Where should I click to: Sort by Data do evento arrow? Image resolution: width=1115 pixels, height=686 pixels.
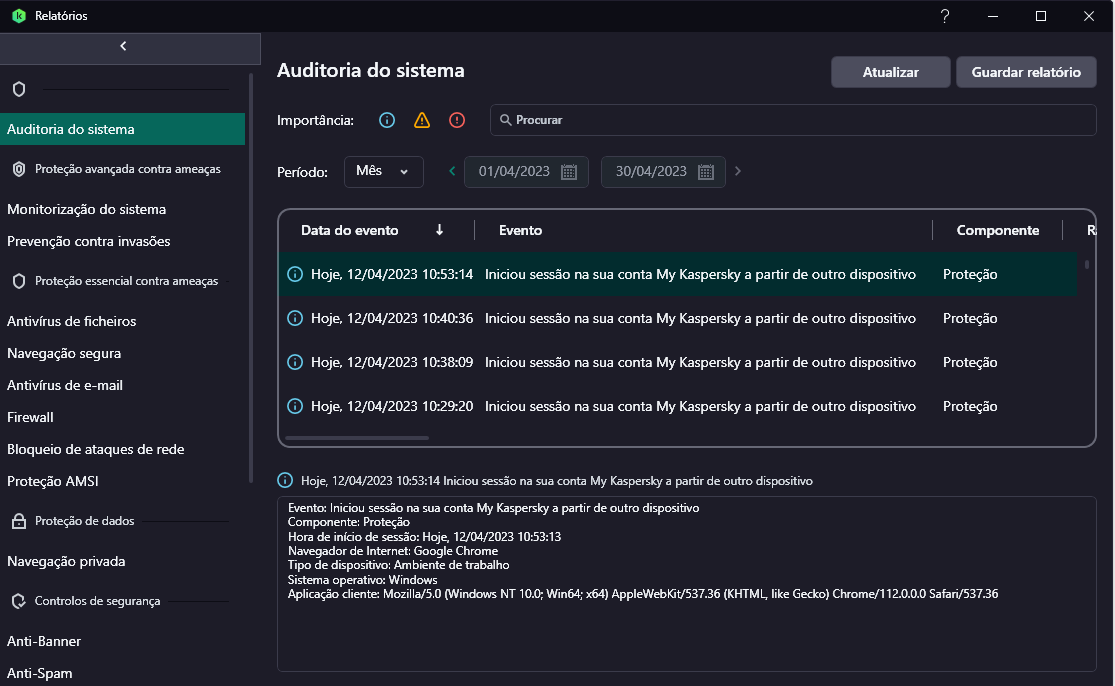pos(439,230)
